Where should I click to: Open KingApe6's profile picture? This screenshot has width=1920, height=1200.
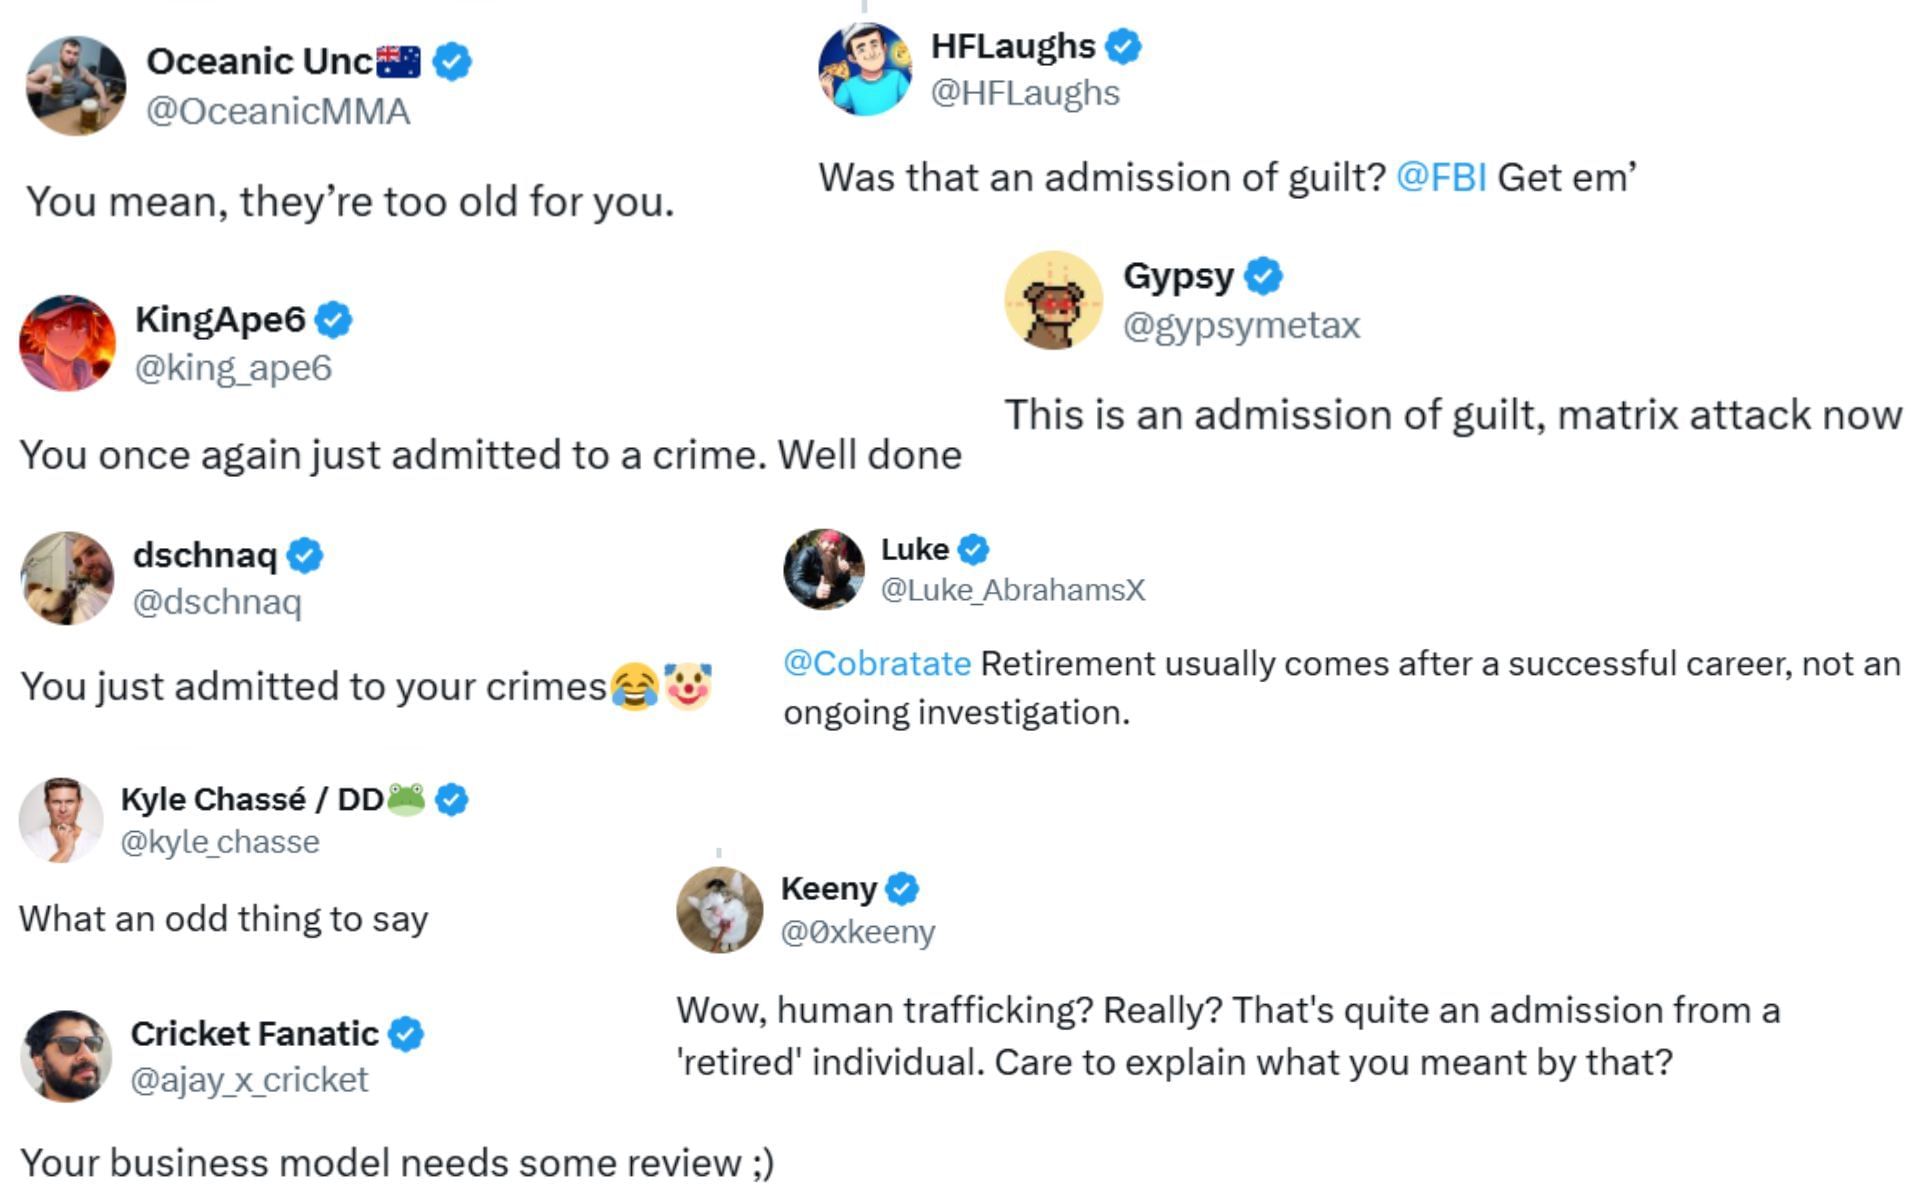pos(67,343)
